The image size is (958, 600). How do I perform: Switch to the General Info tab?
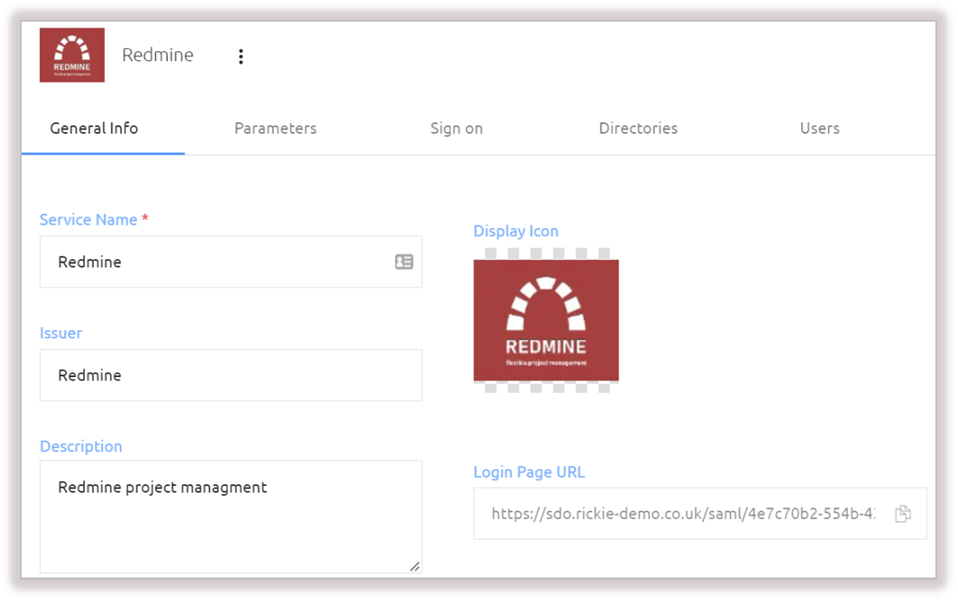pos(94,128)
